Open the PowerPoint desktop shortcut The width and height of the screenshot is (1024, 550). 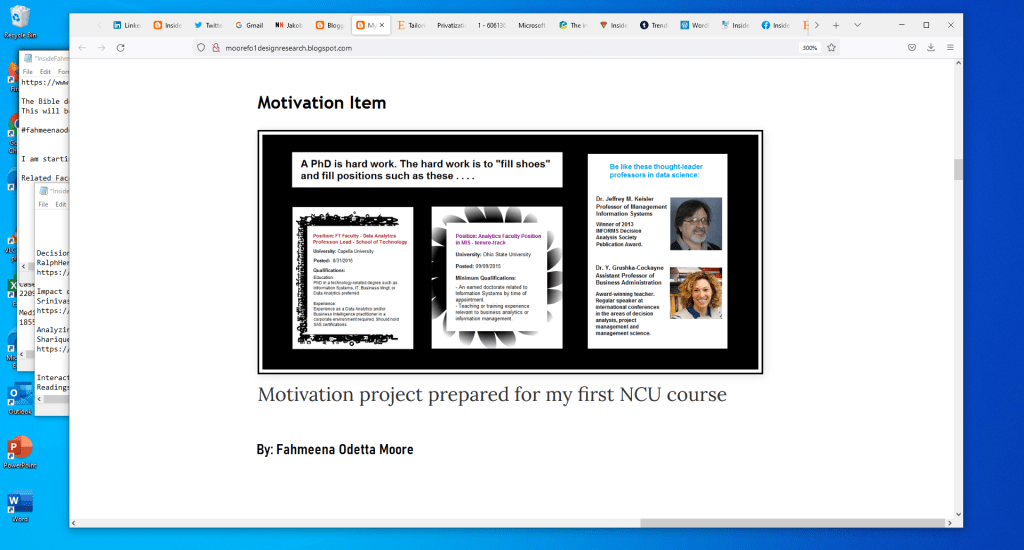coord(18,449)
